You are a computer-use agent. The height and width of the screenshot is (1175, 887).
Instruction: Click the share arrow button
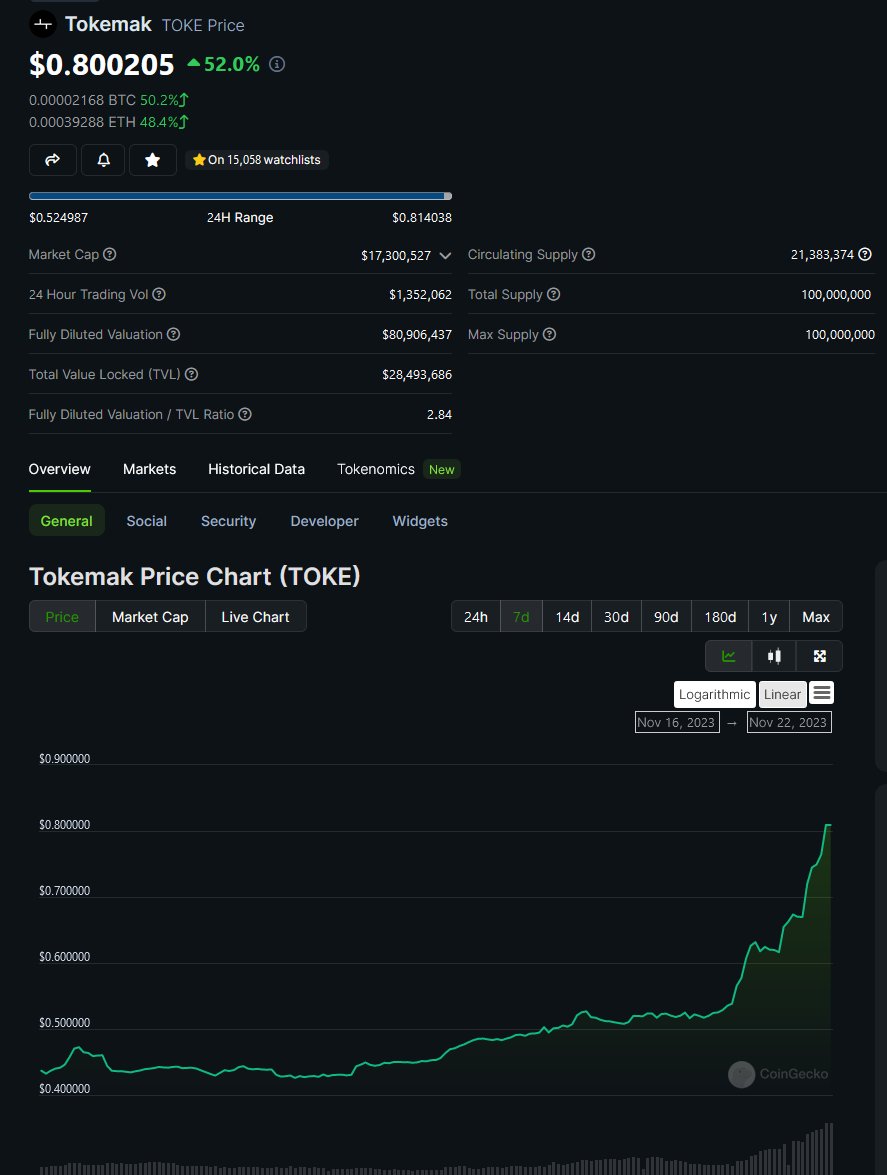coord(52,160)
